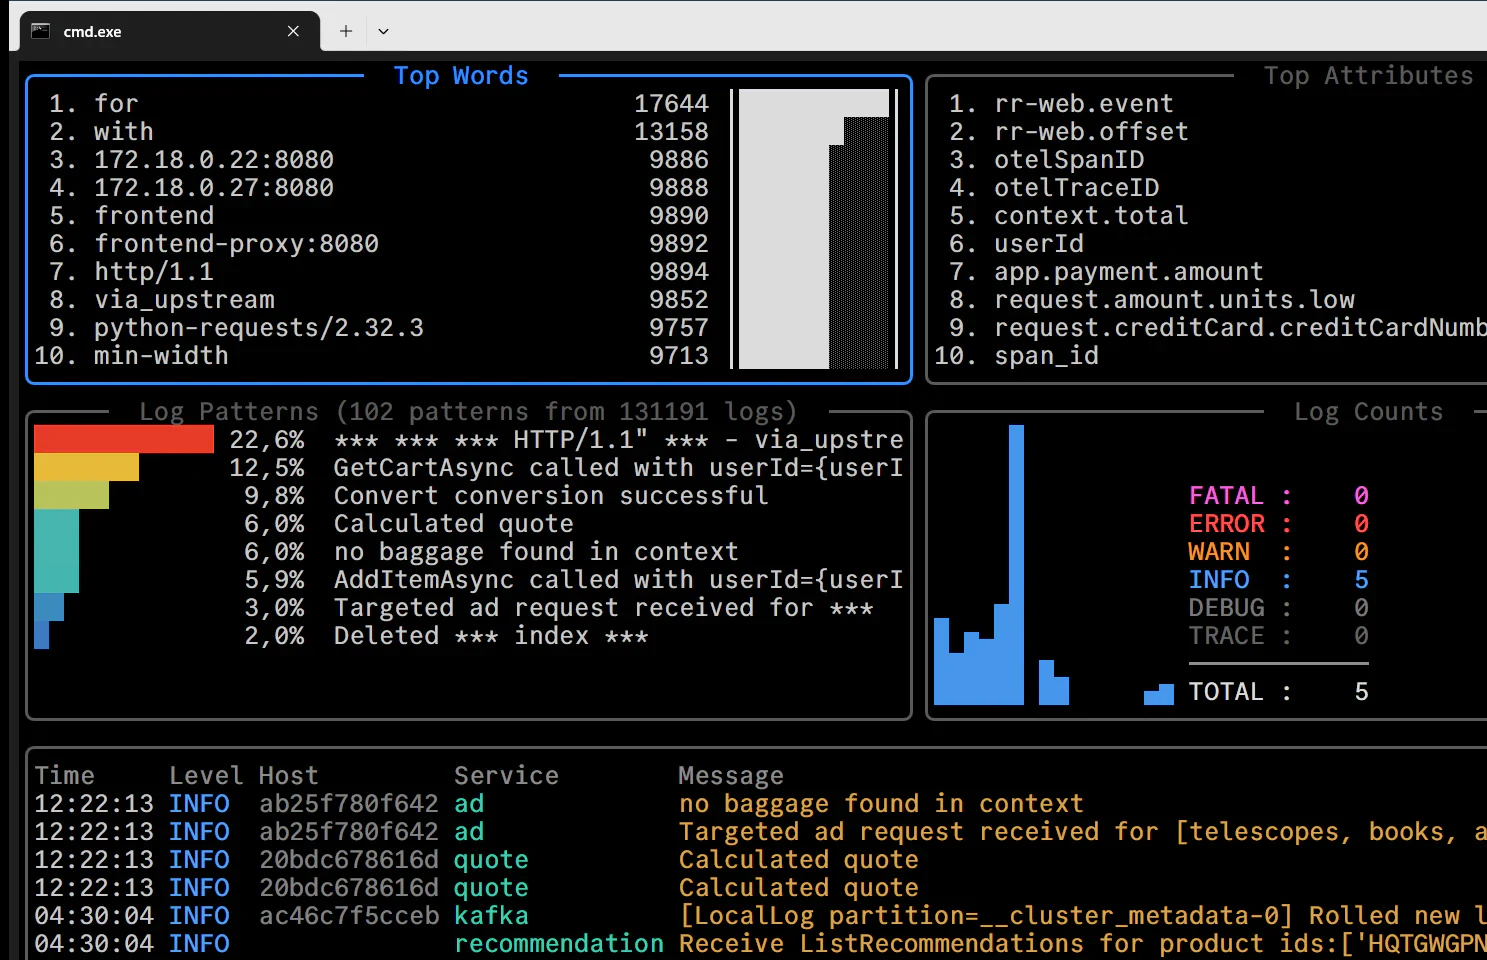Click attribute 'span_id'
The image size is (1487, 960).
[x=1046, y=356]
